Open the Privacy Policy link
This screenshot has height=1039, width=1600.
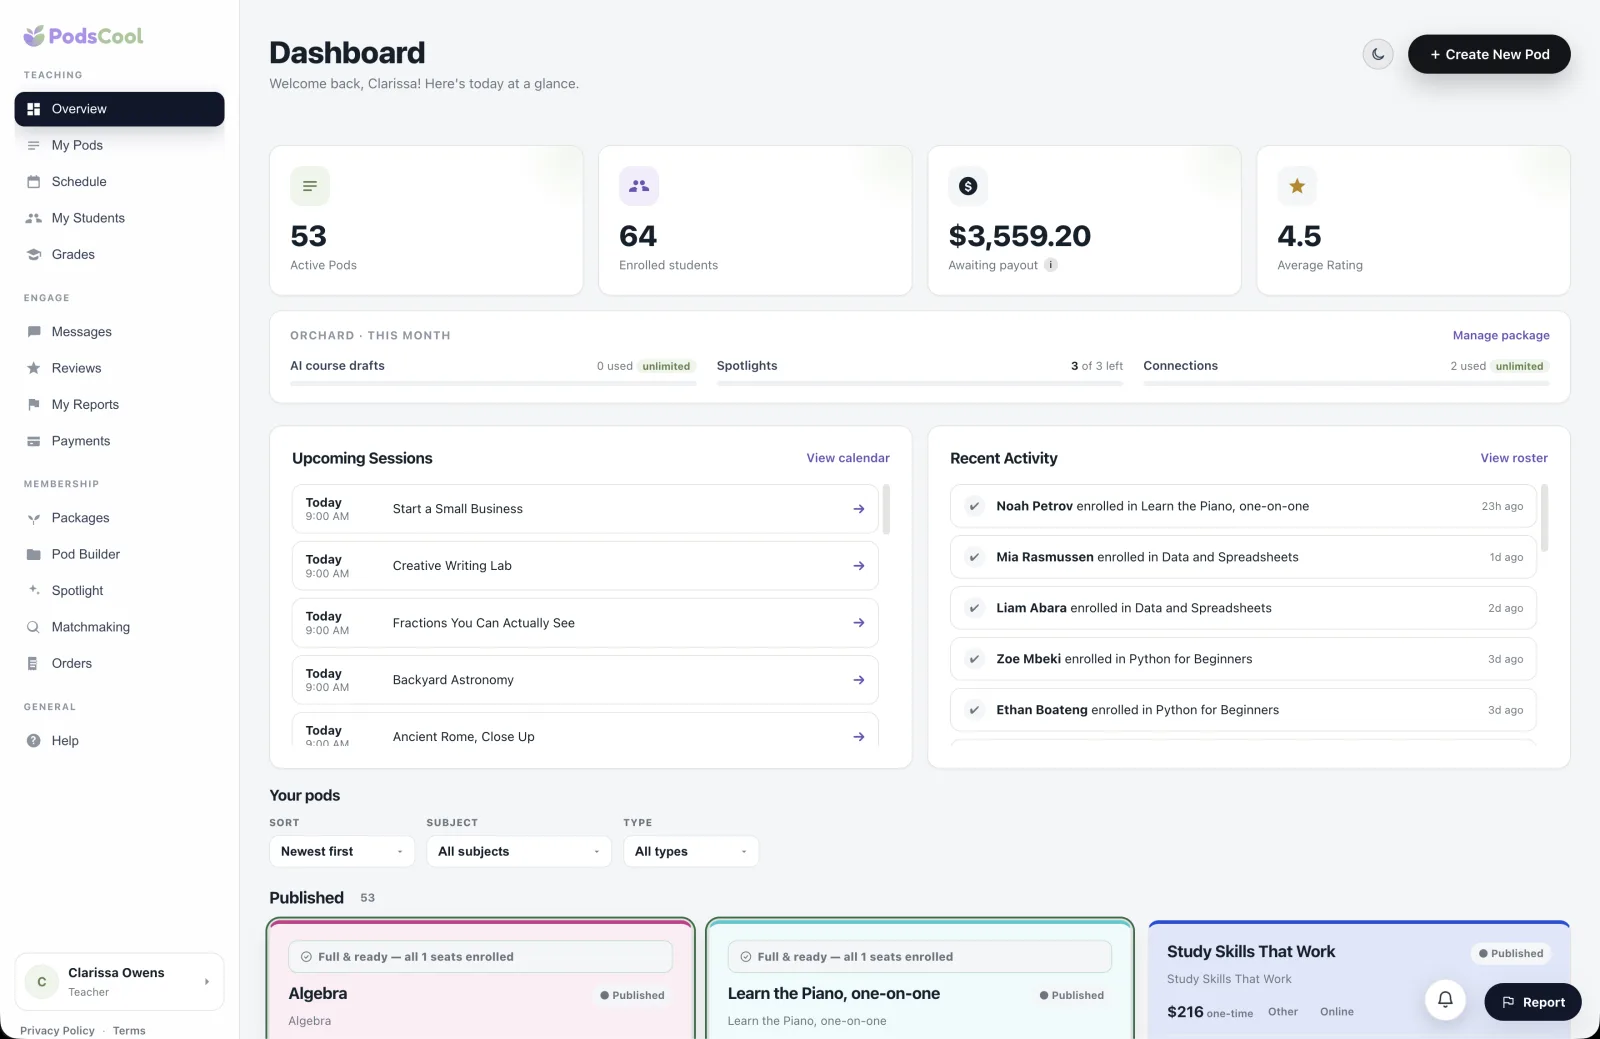coord(57,1031)
